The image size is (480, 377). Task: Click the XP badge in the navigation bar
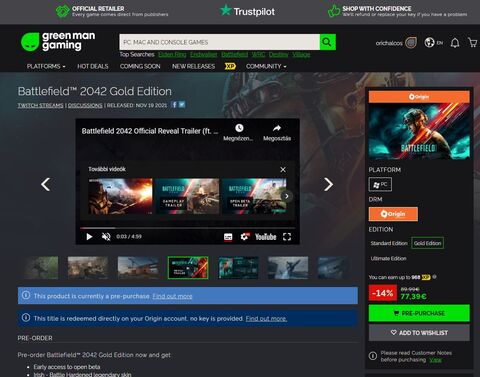[x=230, y=66]
